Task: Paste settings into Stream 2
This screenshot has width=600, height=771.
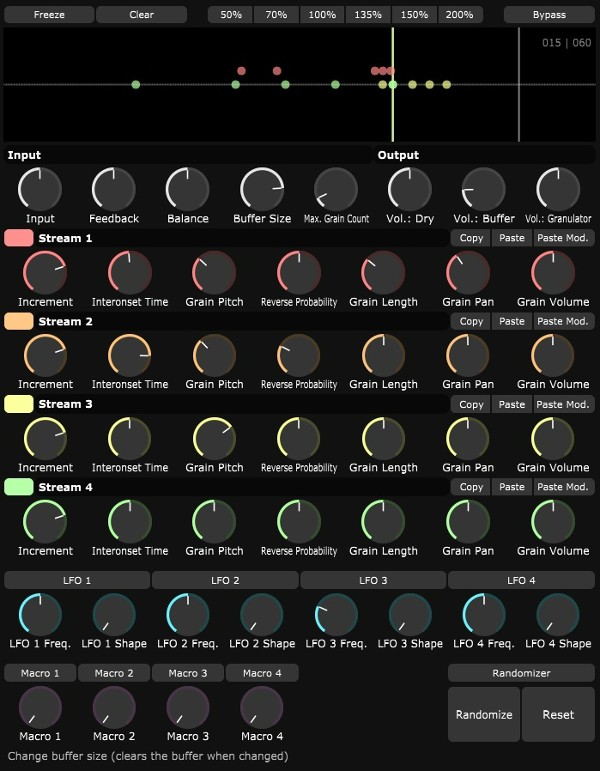Action: click(511, 321)
